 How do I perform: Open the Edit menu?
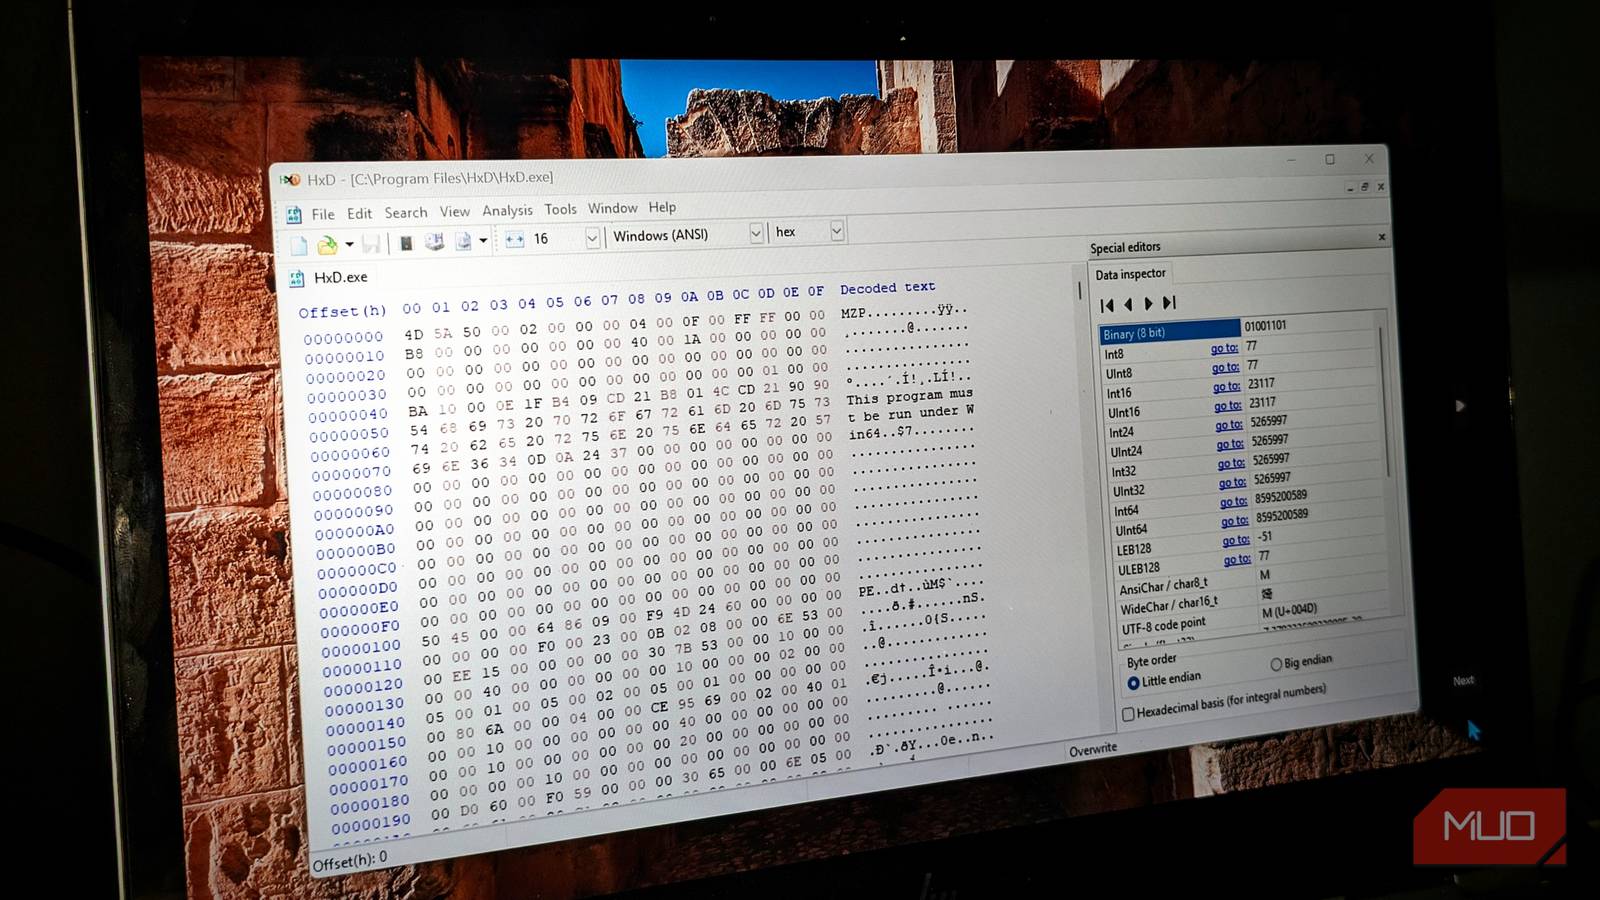(359, 213)
